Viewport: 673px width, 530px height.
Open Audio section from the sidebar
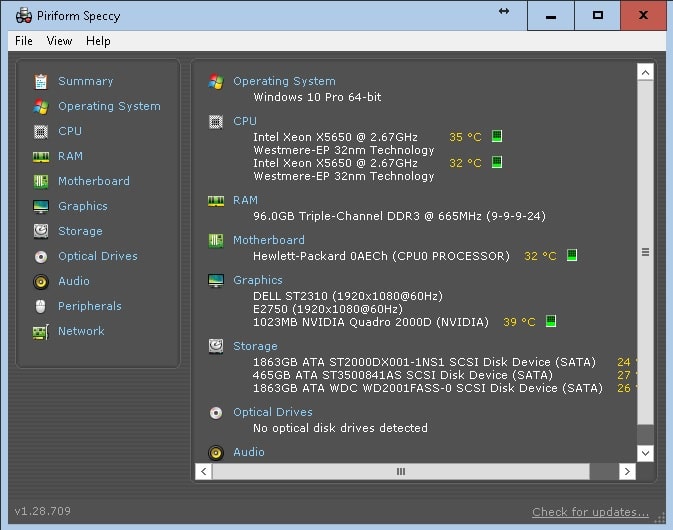[74, 281]
